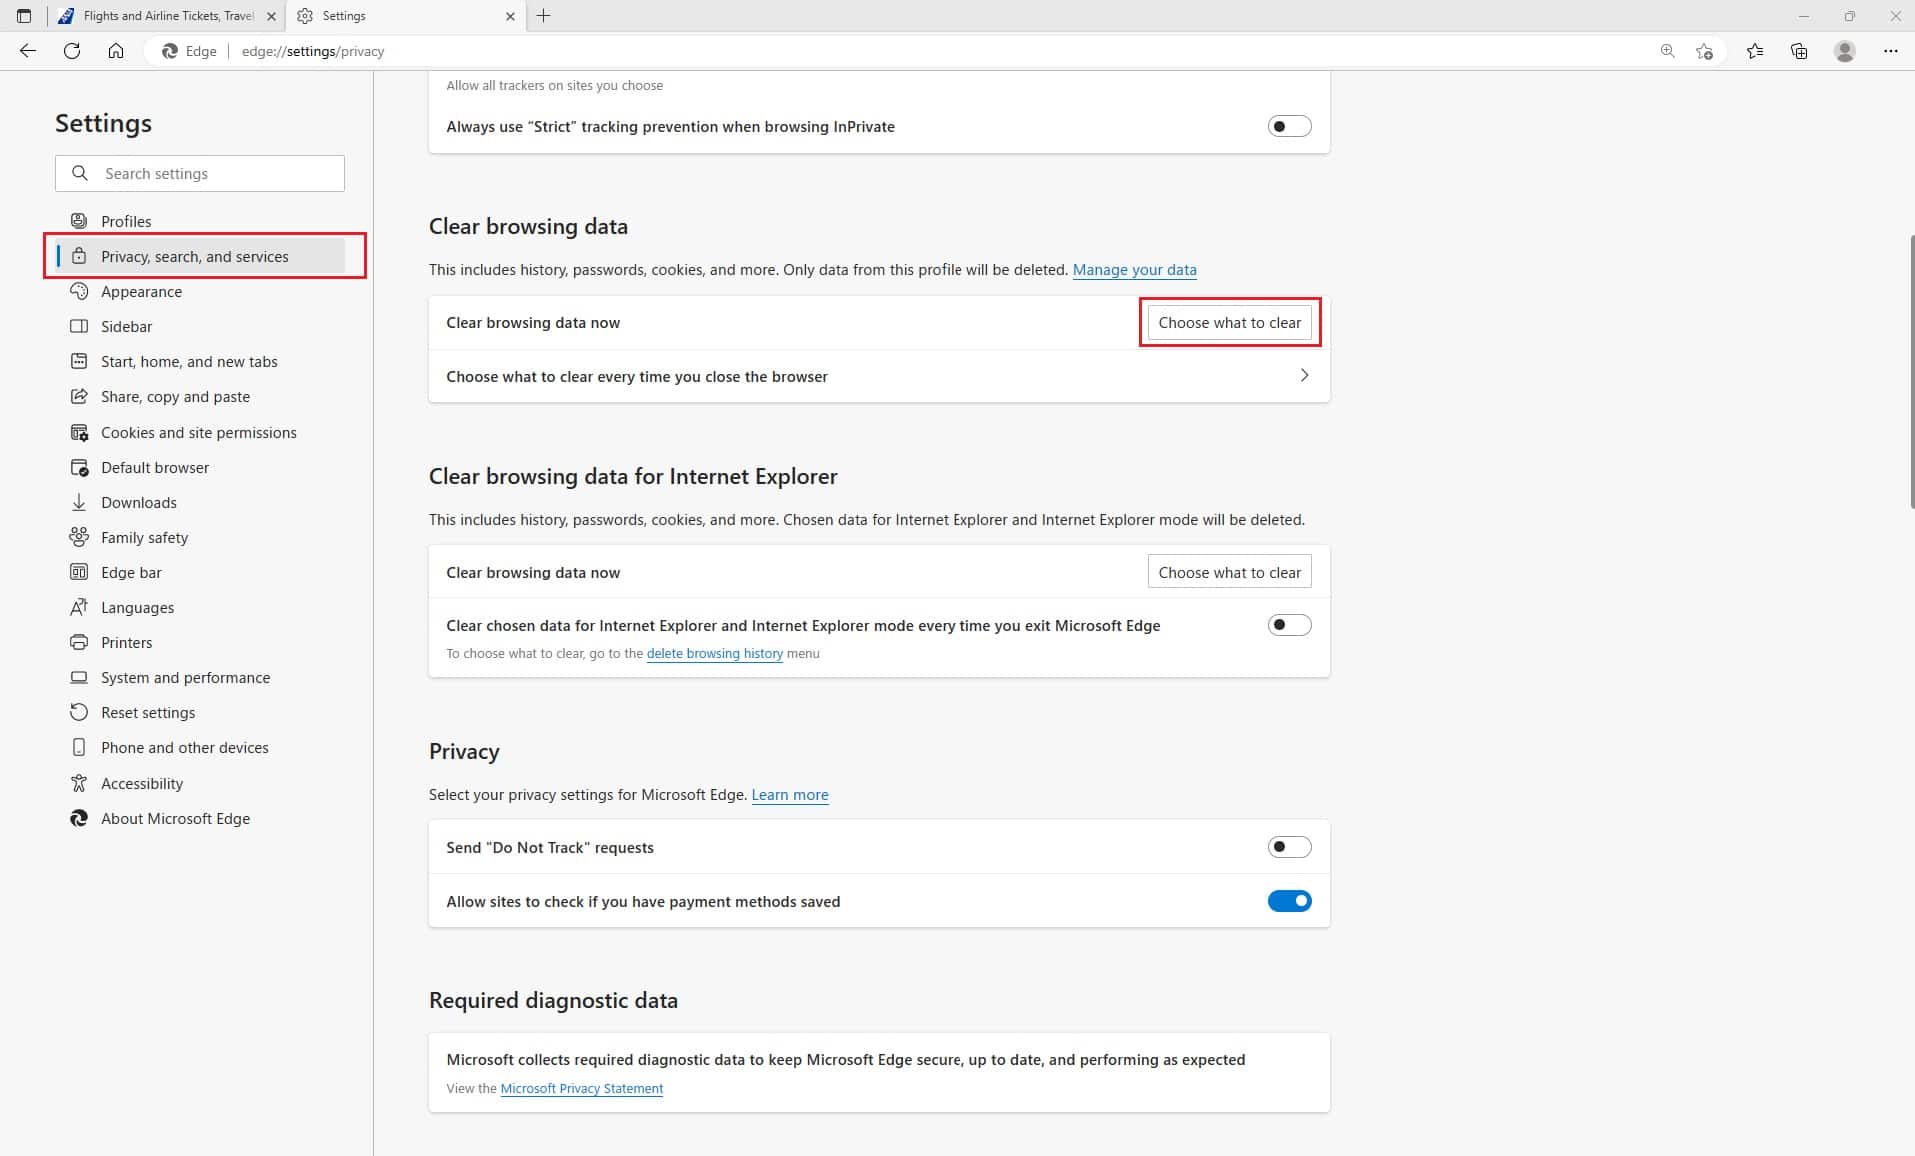Enable Send Do Not Track requests

(1289, 847)
